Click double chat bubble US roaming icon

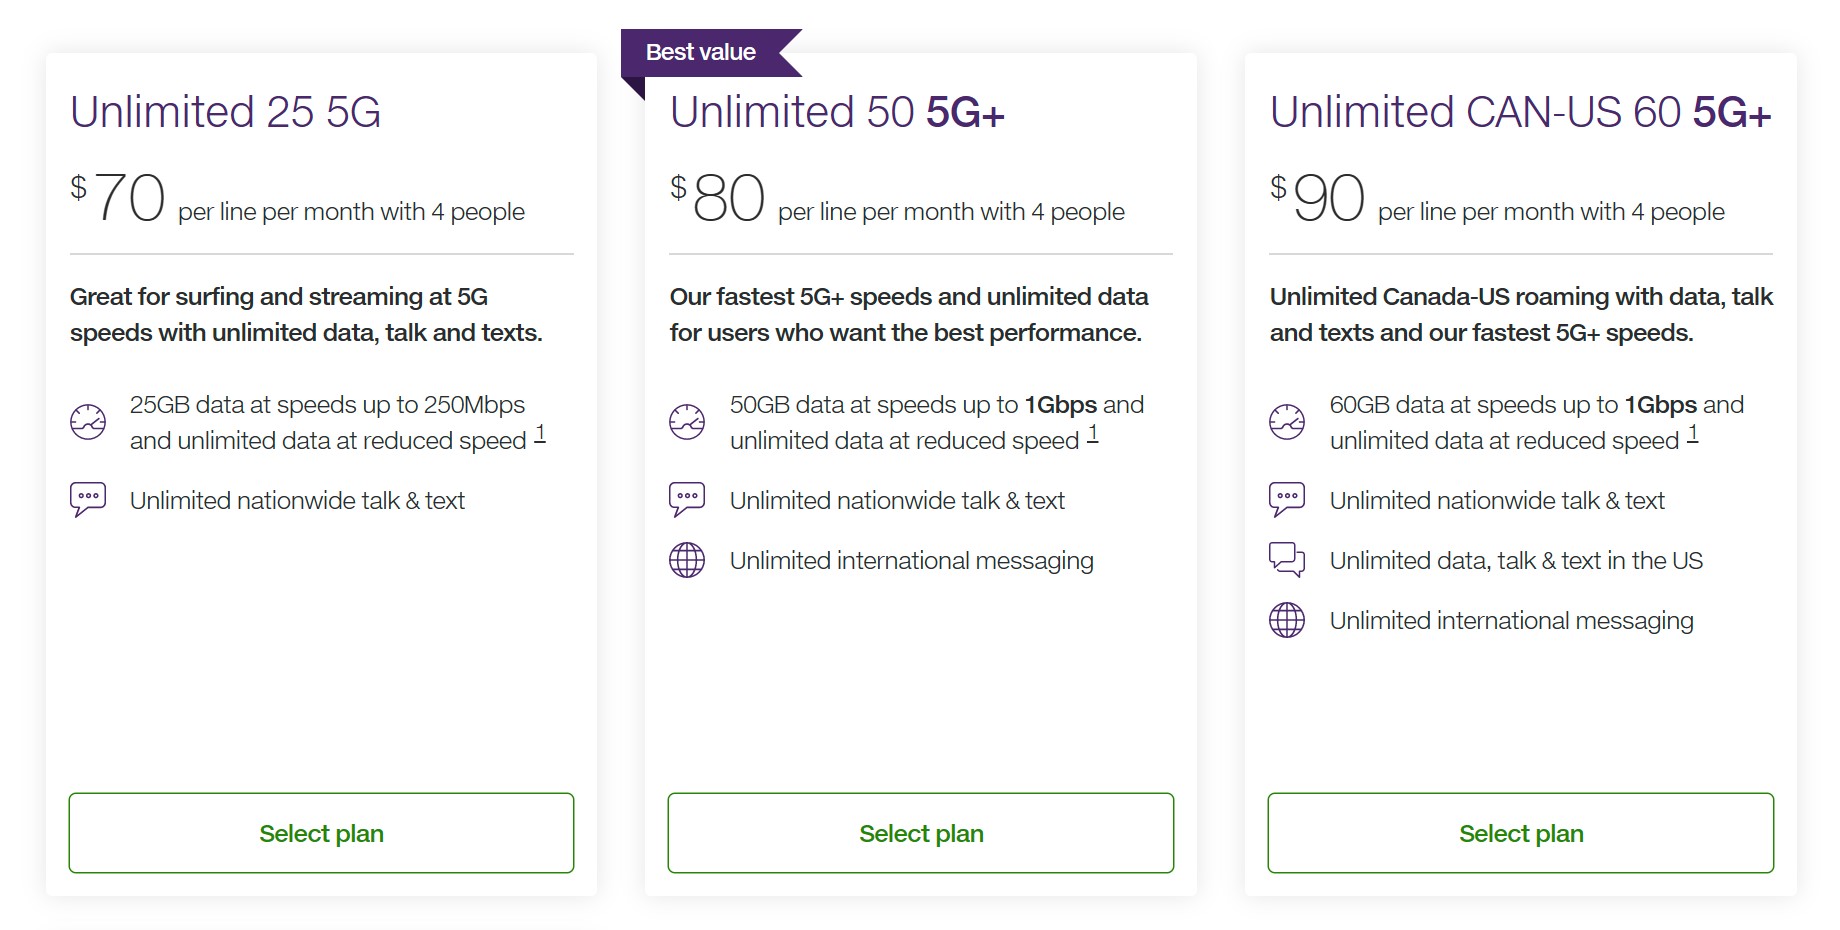point(1287,559)
